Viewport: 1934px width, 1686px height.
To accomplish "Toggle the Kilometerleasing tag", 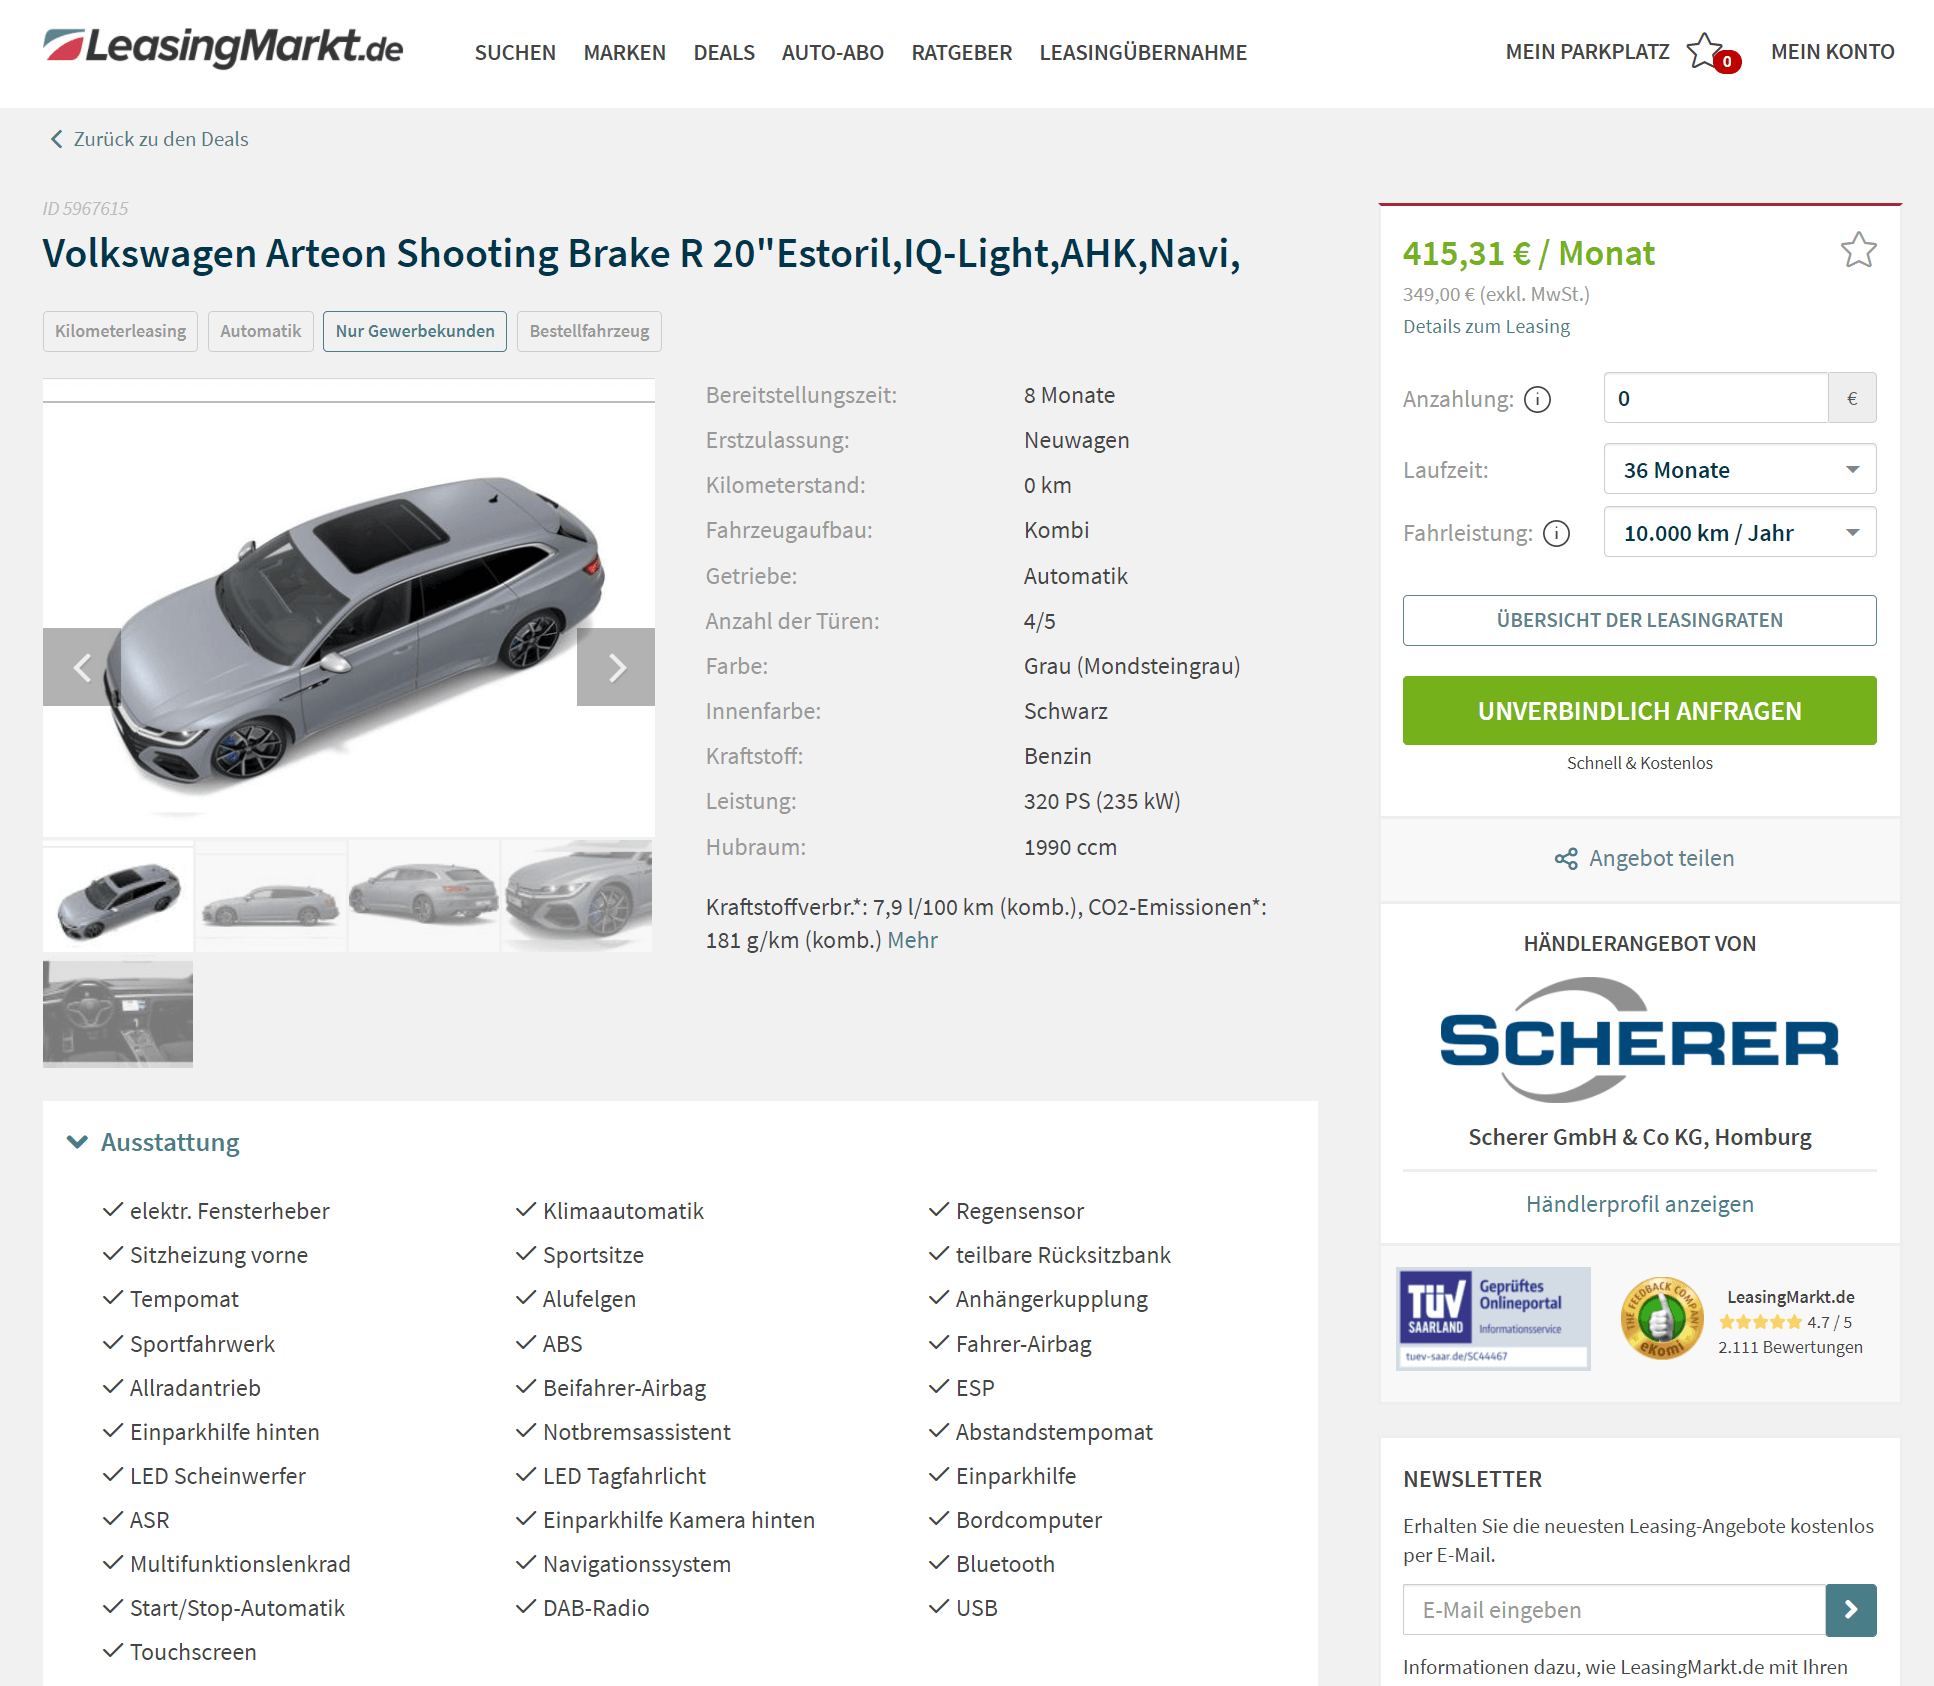I will [120, 331].
